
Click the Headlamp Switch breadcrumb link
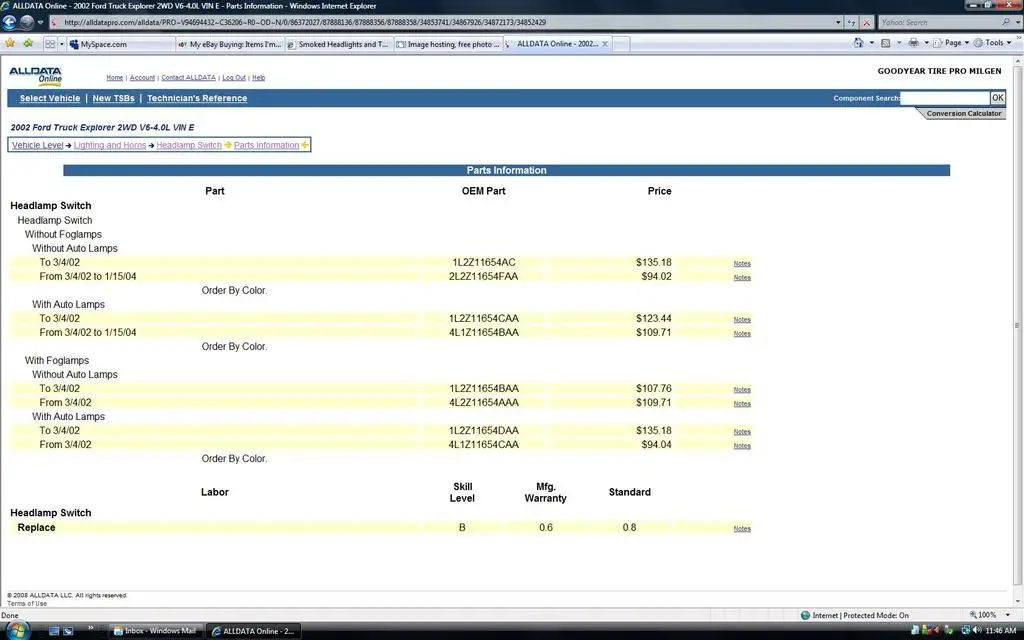tap(189, 145)
